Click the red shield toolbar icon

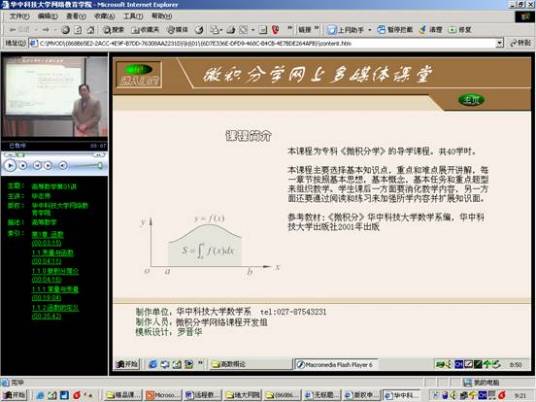(276, 30)
